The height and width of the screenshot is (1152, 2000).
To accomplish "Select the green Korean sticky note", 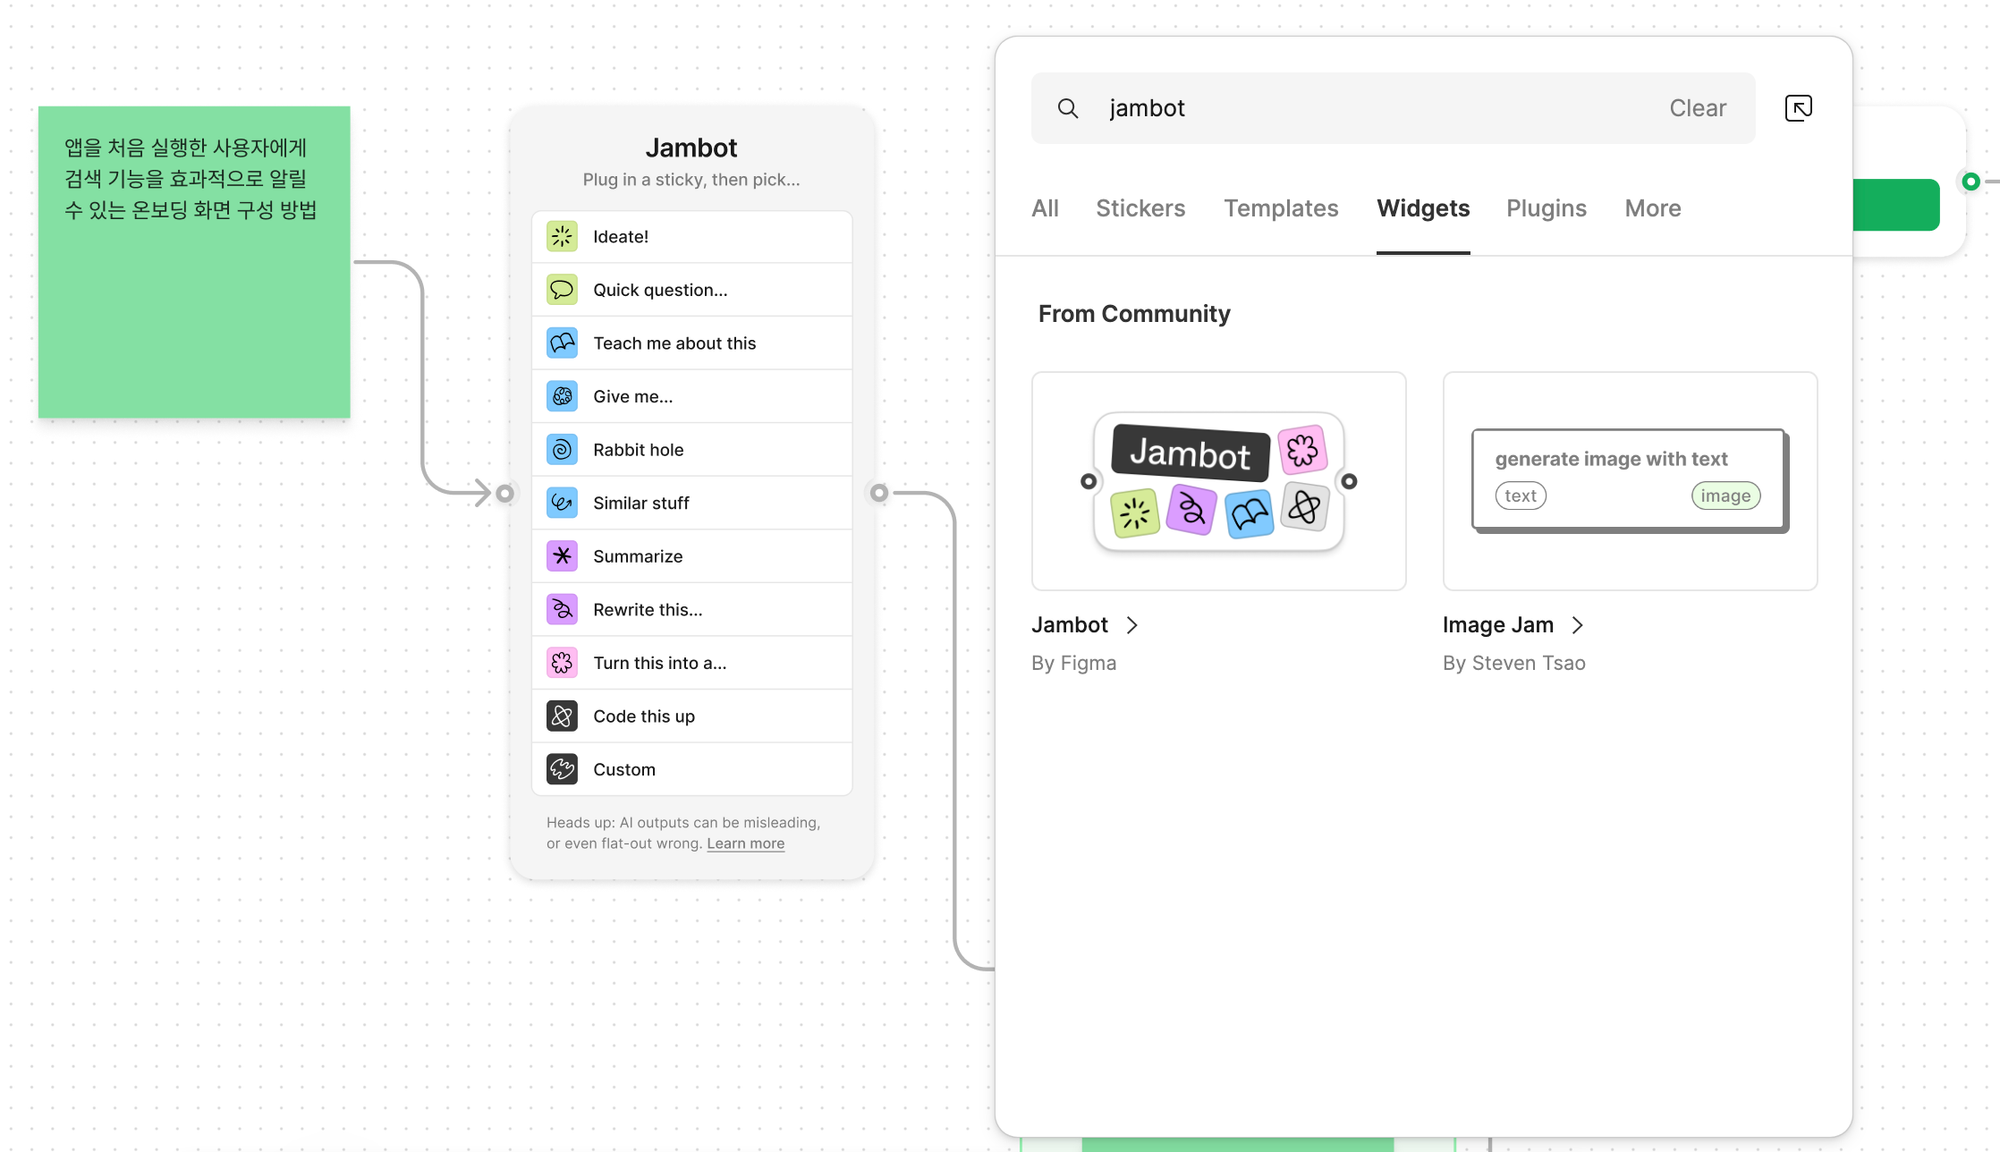I will (194, 262).
